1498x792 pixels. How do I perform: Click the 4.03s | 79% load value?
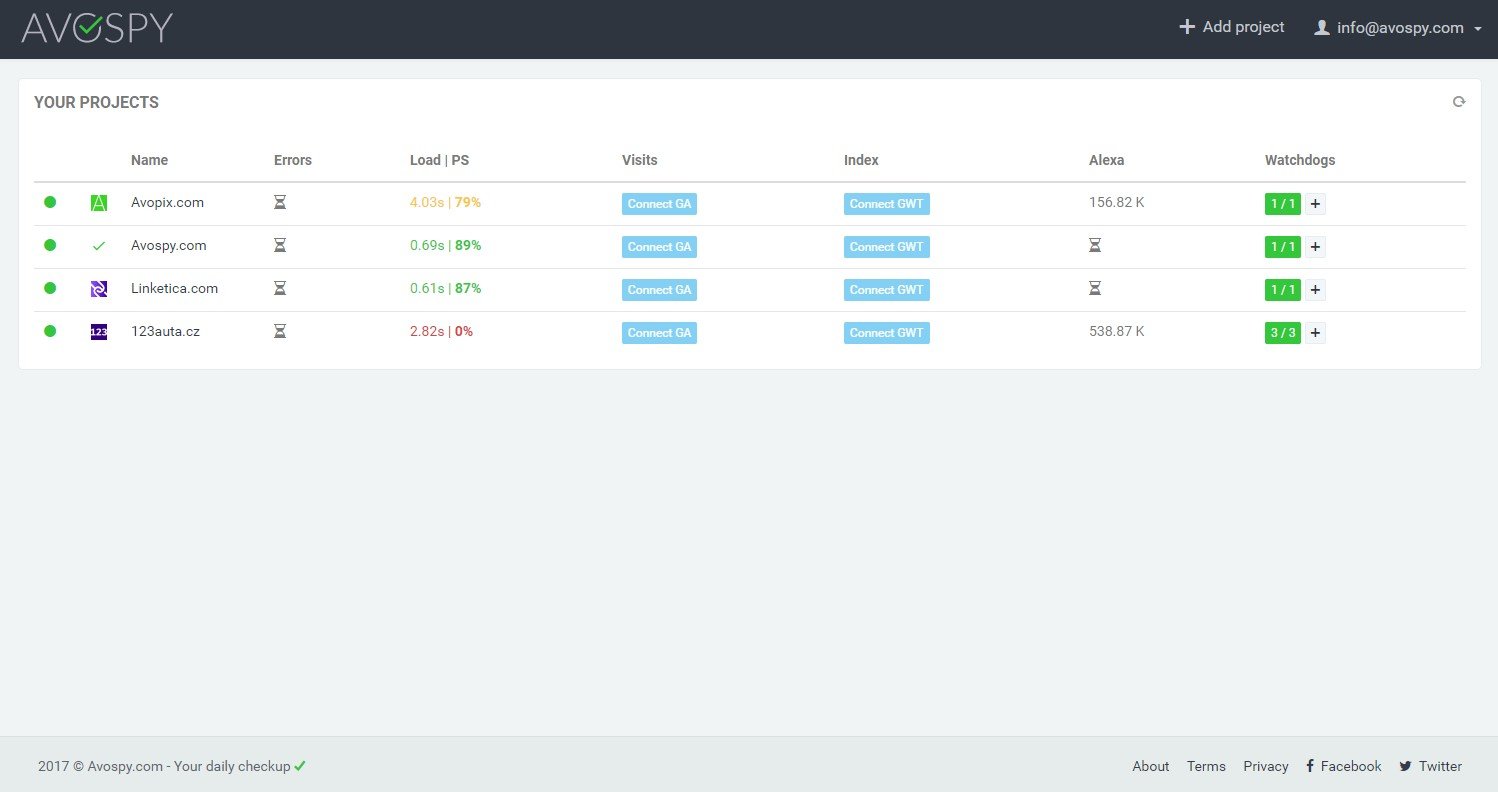(445, 202)
